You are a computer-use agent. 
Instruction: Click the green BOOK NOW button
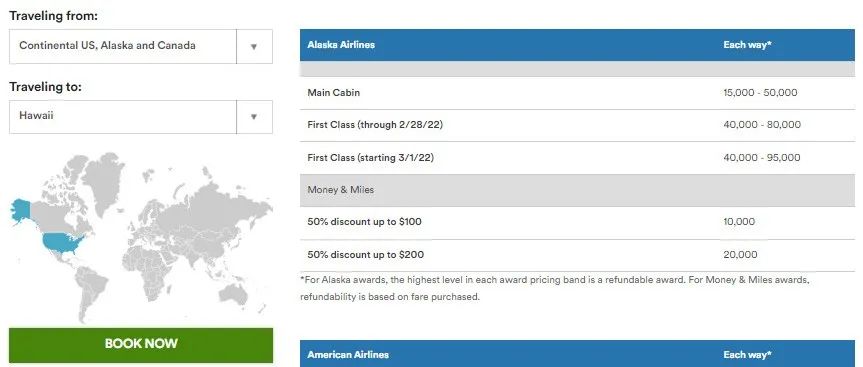pos(141,344)
